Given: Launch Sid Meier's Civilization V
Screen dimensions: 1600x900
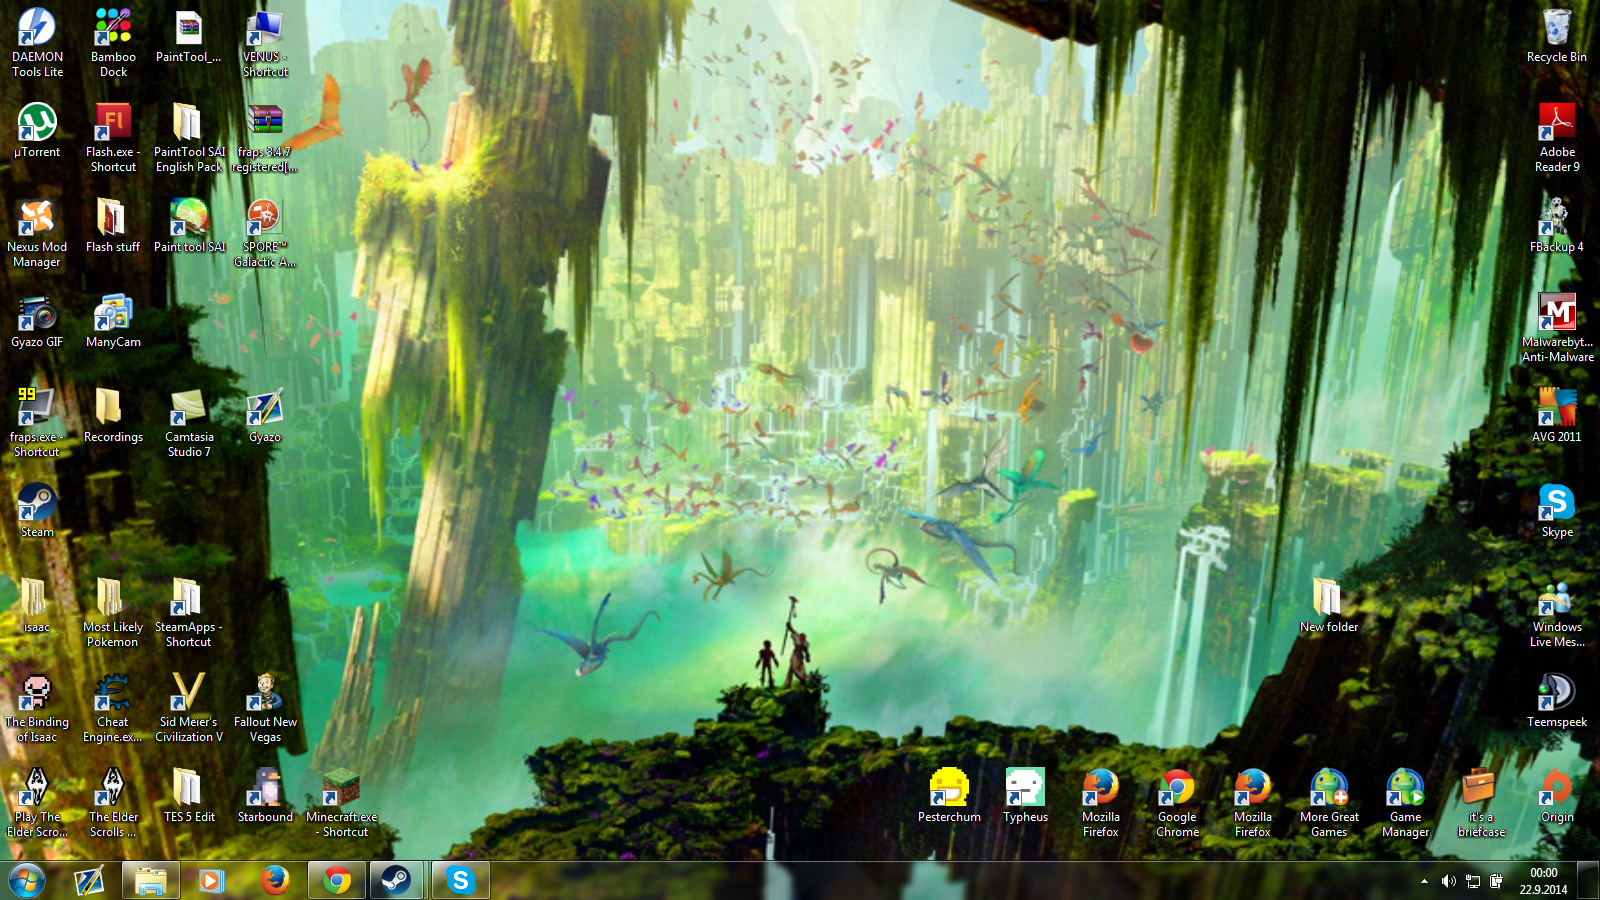Looking at the screenshot, I should [x=189, y=709].
